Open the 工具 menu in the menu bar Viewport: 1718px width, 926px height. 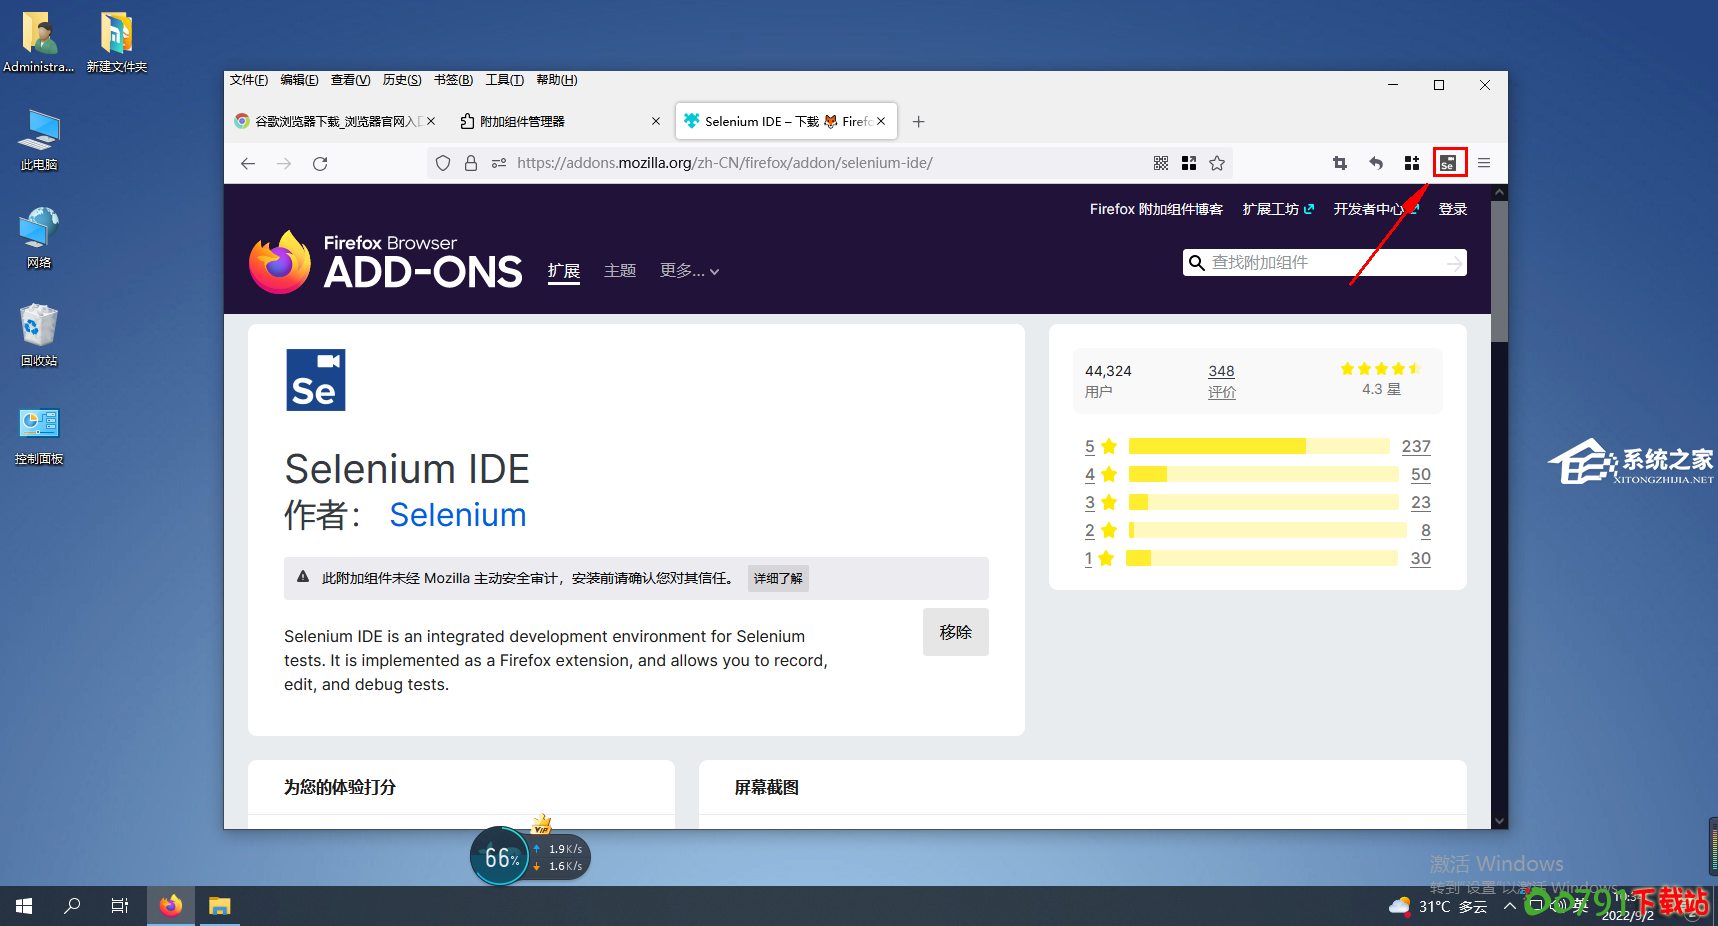[504, 80]
